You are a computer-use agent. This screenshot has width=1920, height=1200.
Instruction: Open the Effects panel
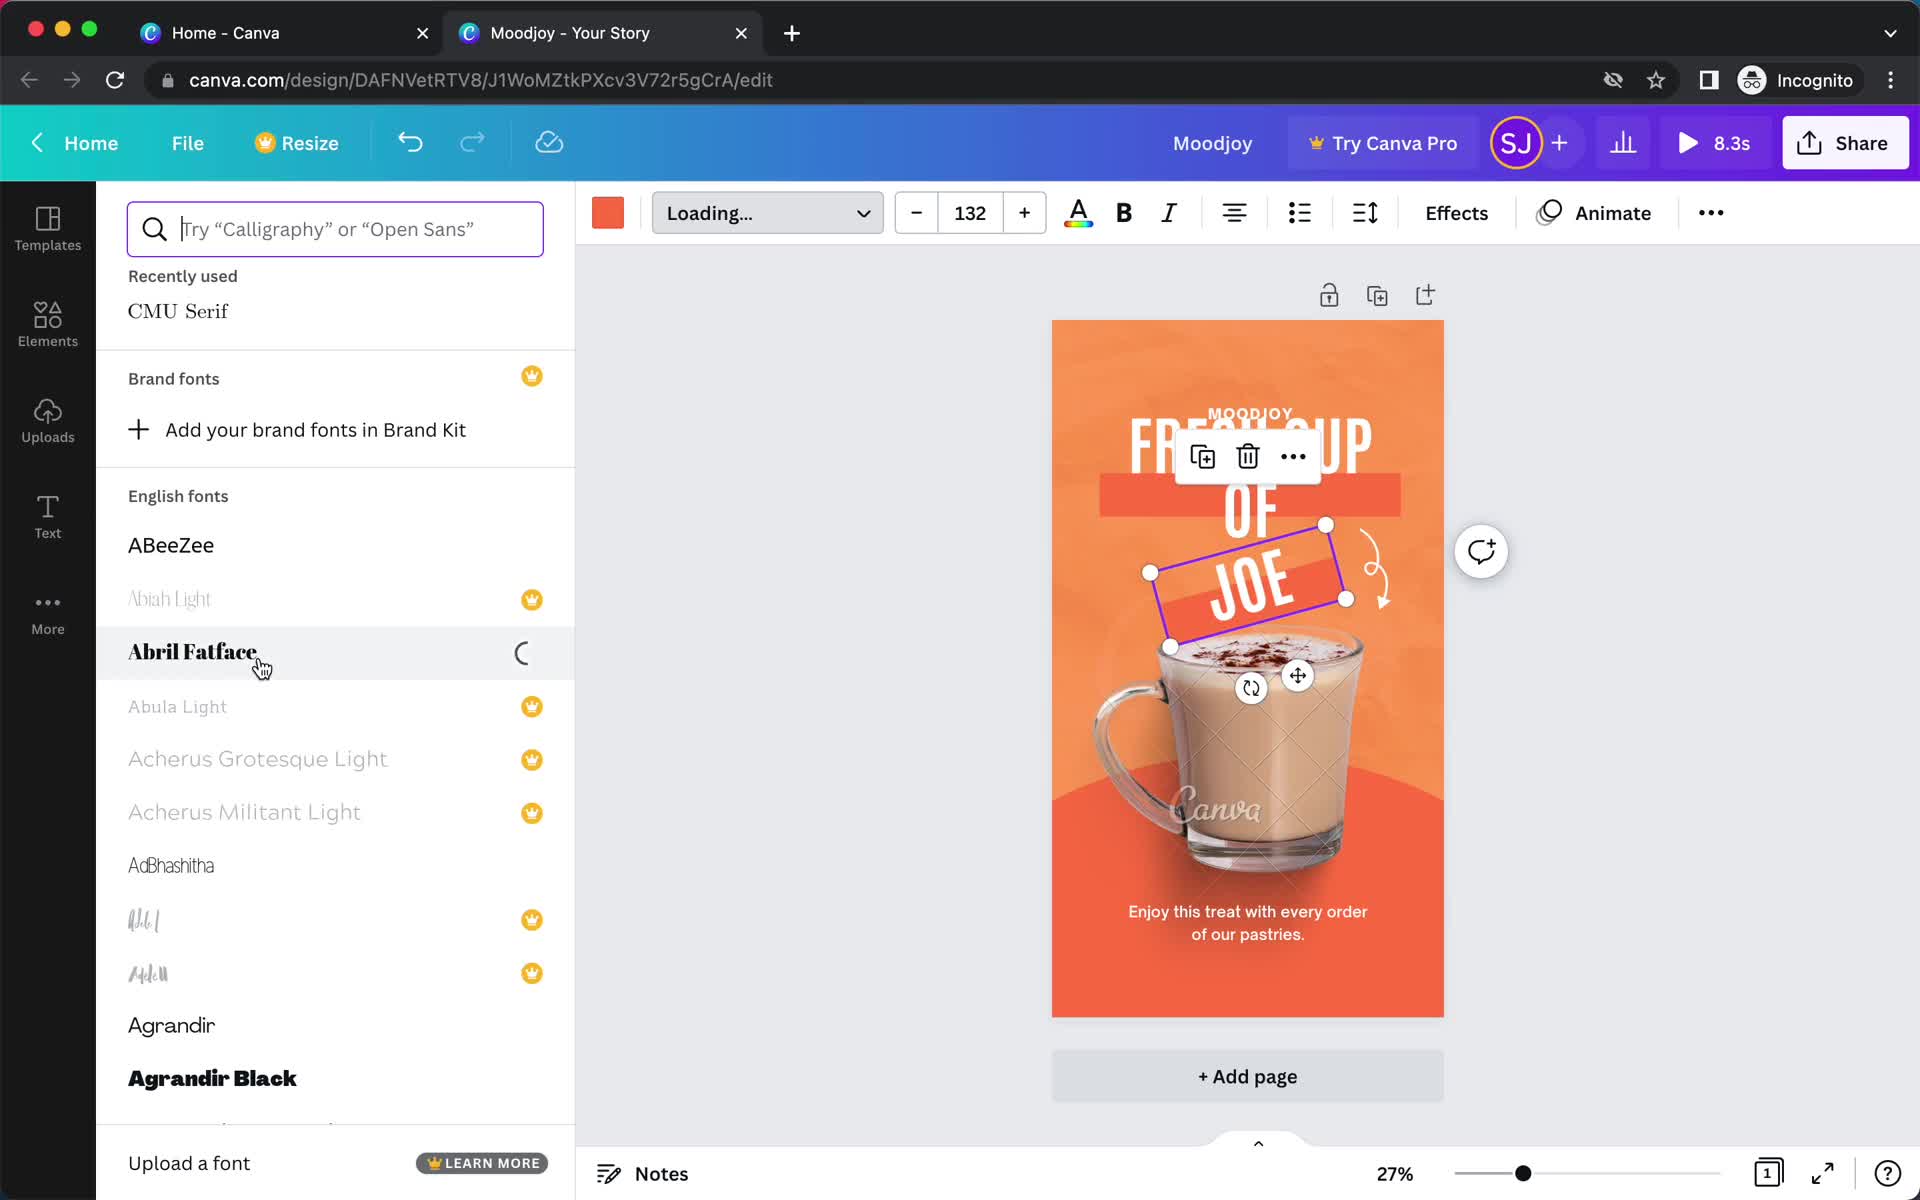(x=1456, y=212)
